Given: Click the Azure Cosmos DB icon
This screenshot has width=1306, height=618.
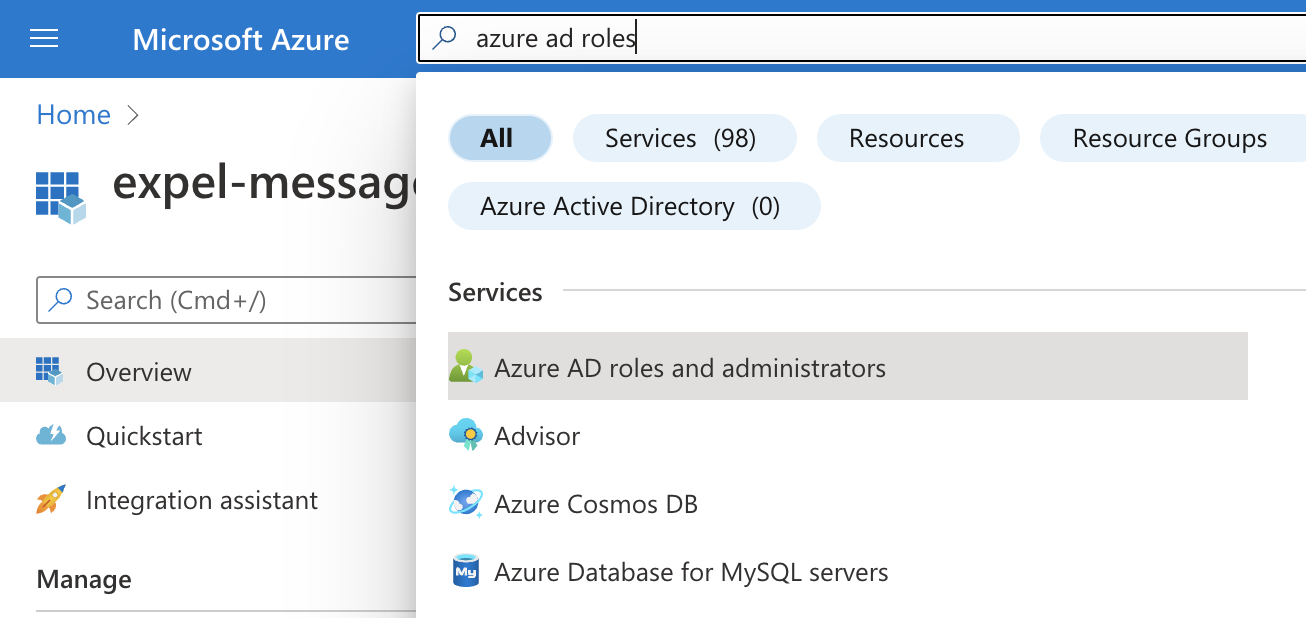Looking at the screenshot, I should point(466,503).
